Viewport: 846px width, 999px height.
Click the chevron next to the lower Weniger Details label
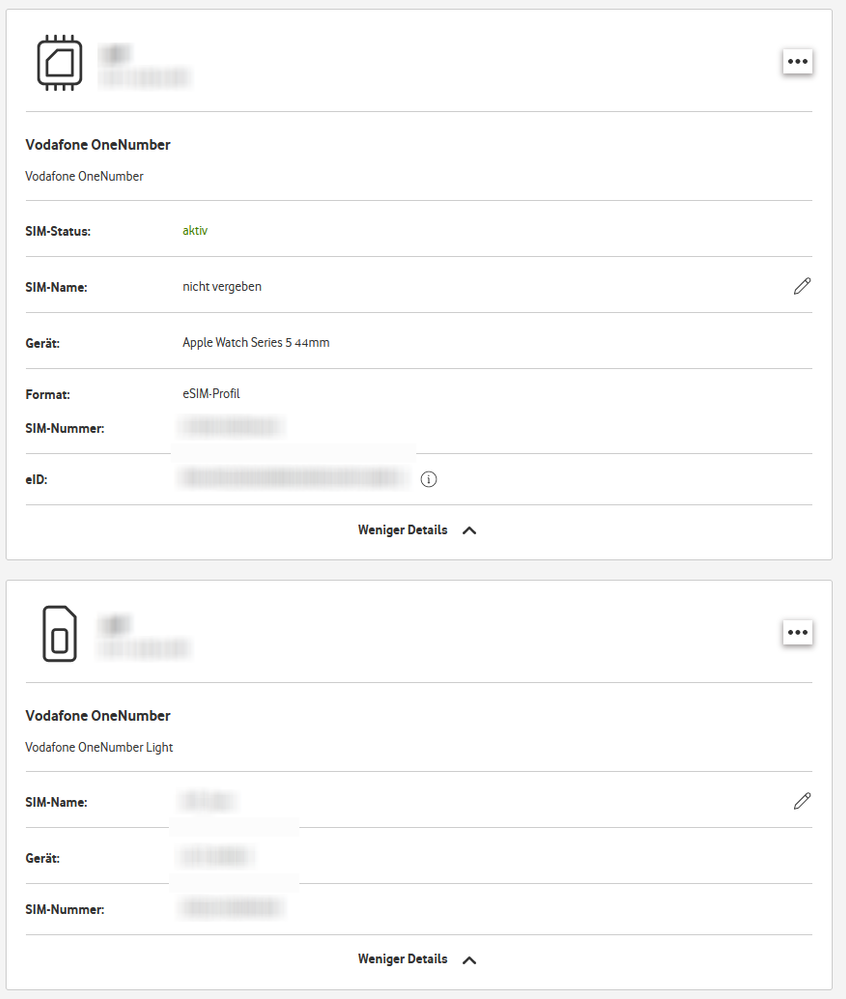469,958
